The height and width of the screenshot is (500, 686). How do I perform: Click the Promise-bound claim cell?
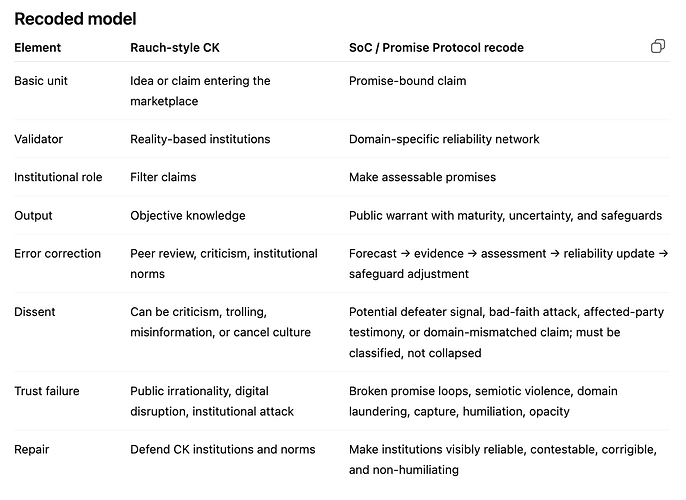pyautogui.click(x=408, y=80)
